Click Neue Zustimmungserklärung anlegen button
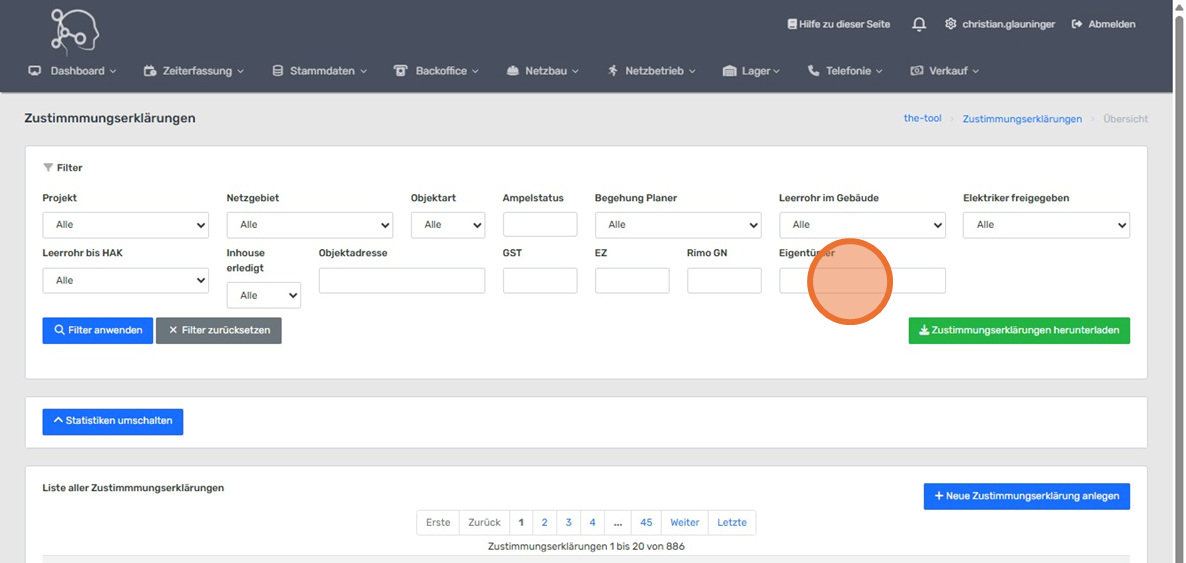1186x563 pixels. 1026,496
